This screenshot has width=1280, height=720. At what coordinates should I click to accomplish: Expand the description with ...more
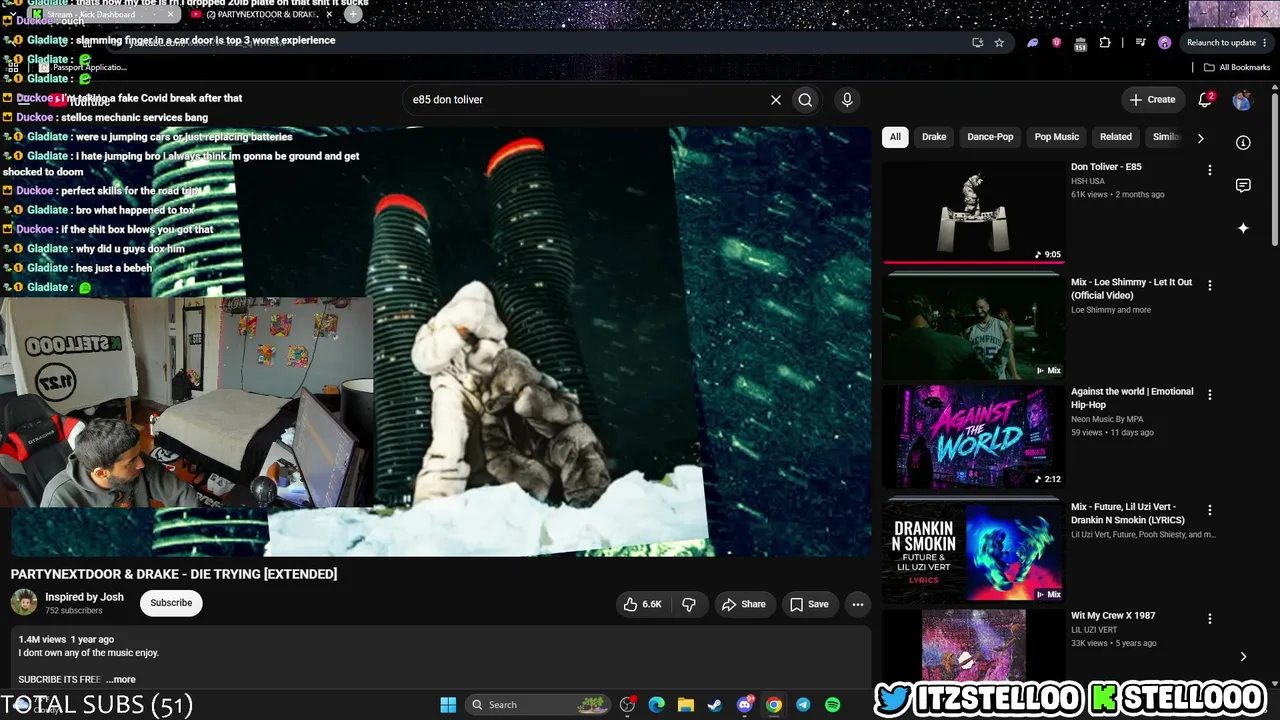coord(121,679)
